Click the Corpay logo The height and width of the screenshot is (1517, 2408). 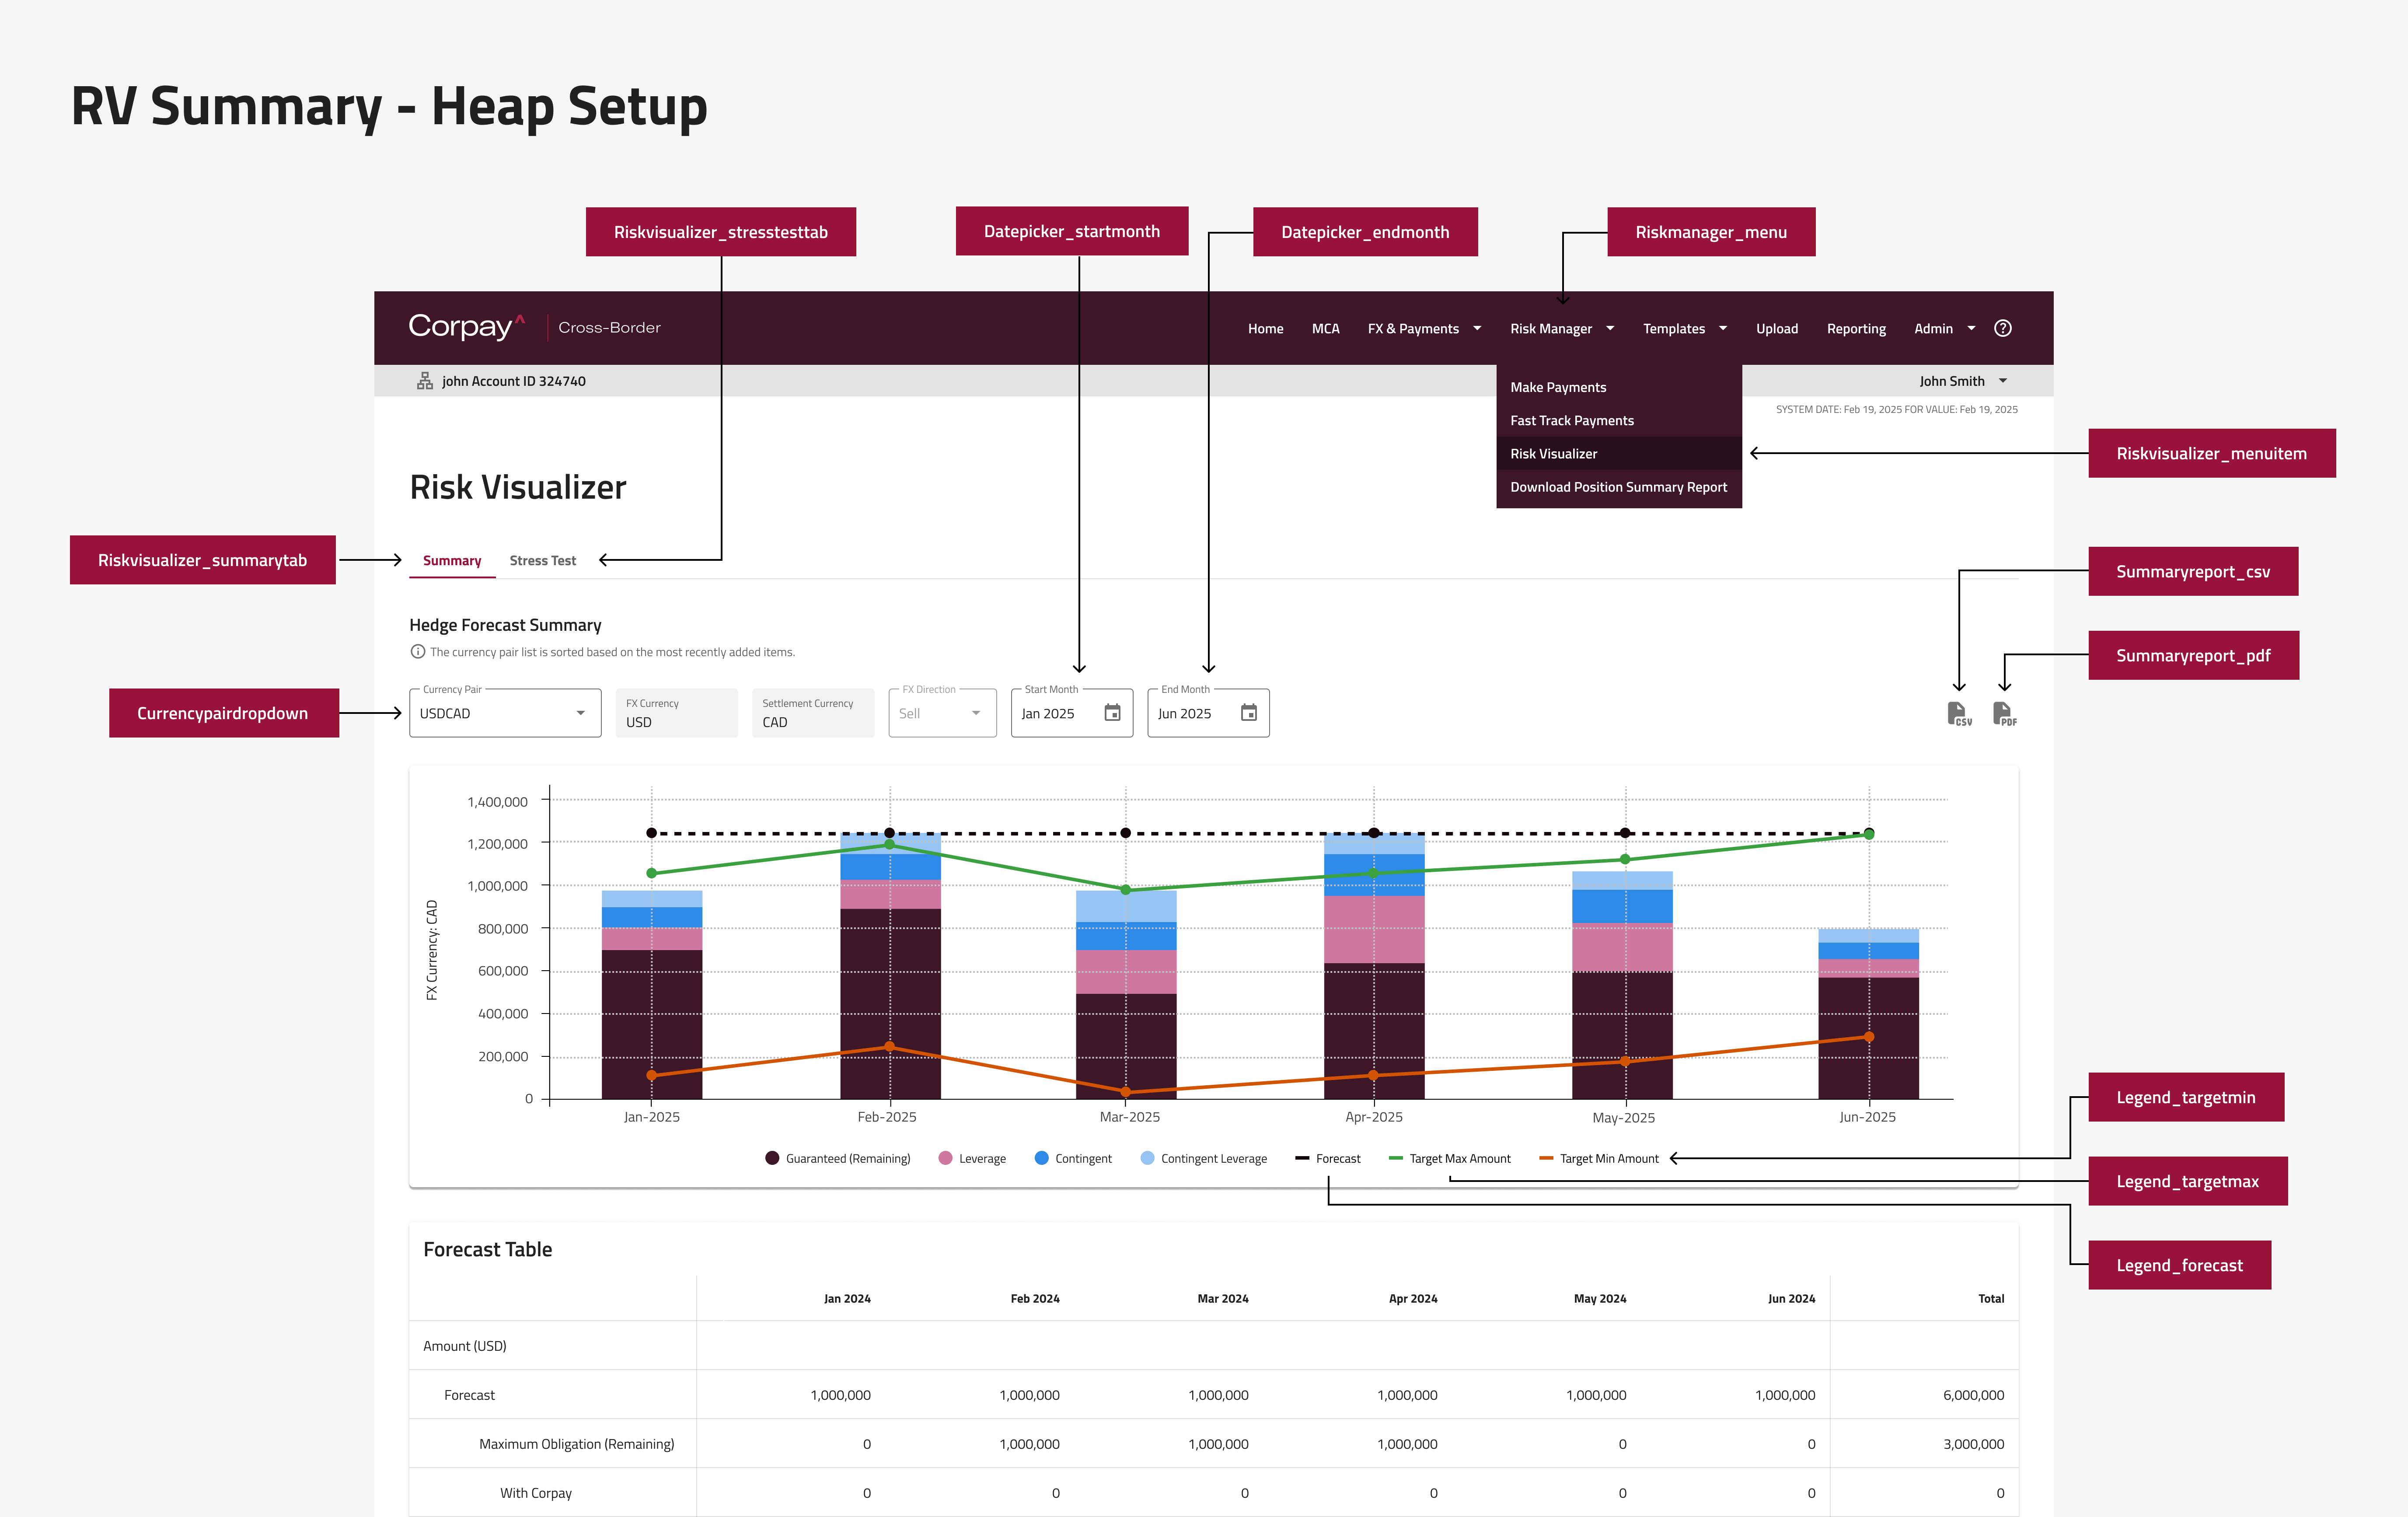pos(466,327)
